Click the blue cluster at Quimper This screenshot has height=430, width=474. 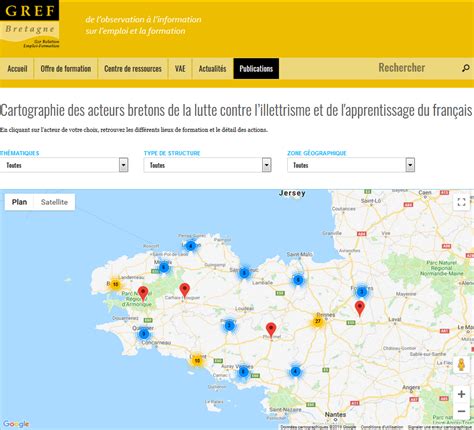(144, 334)
